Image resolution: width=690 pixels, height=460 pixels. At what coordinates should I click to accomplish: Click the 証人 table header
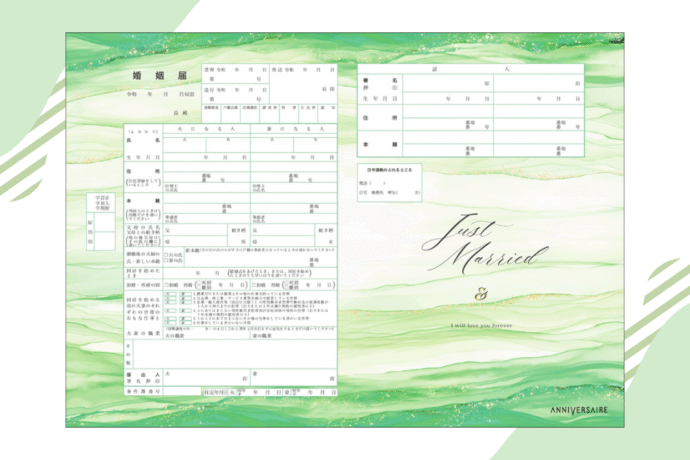[x=471, y=69]
